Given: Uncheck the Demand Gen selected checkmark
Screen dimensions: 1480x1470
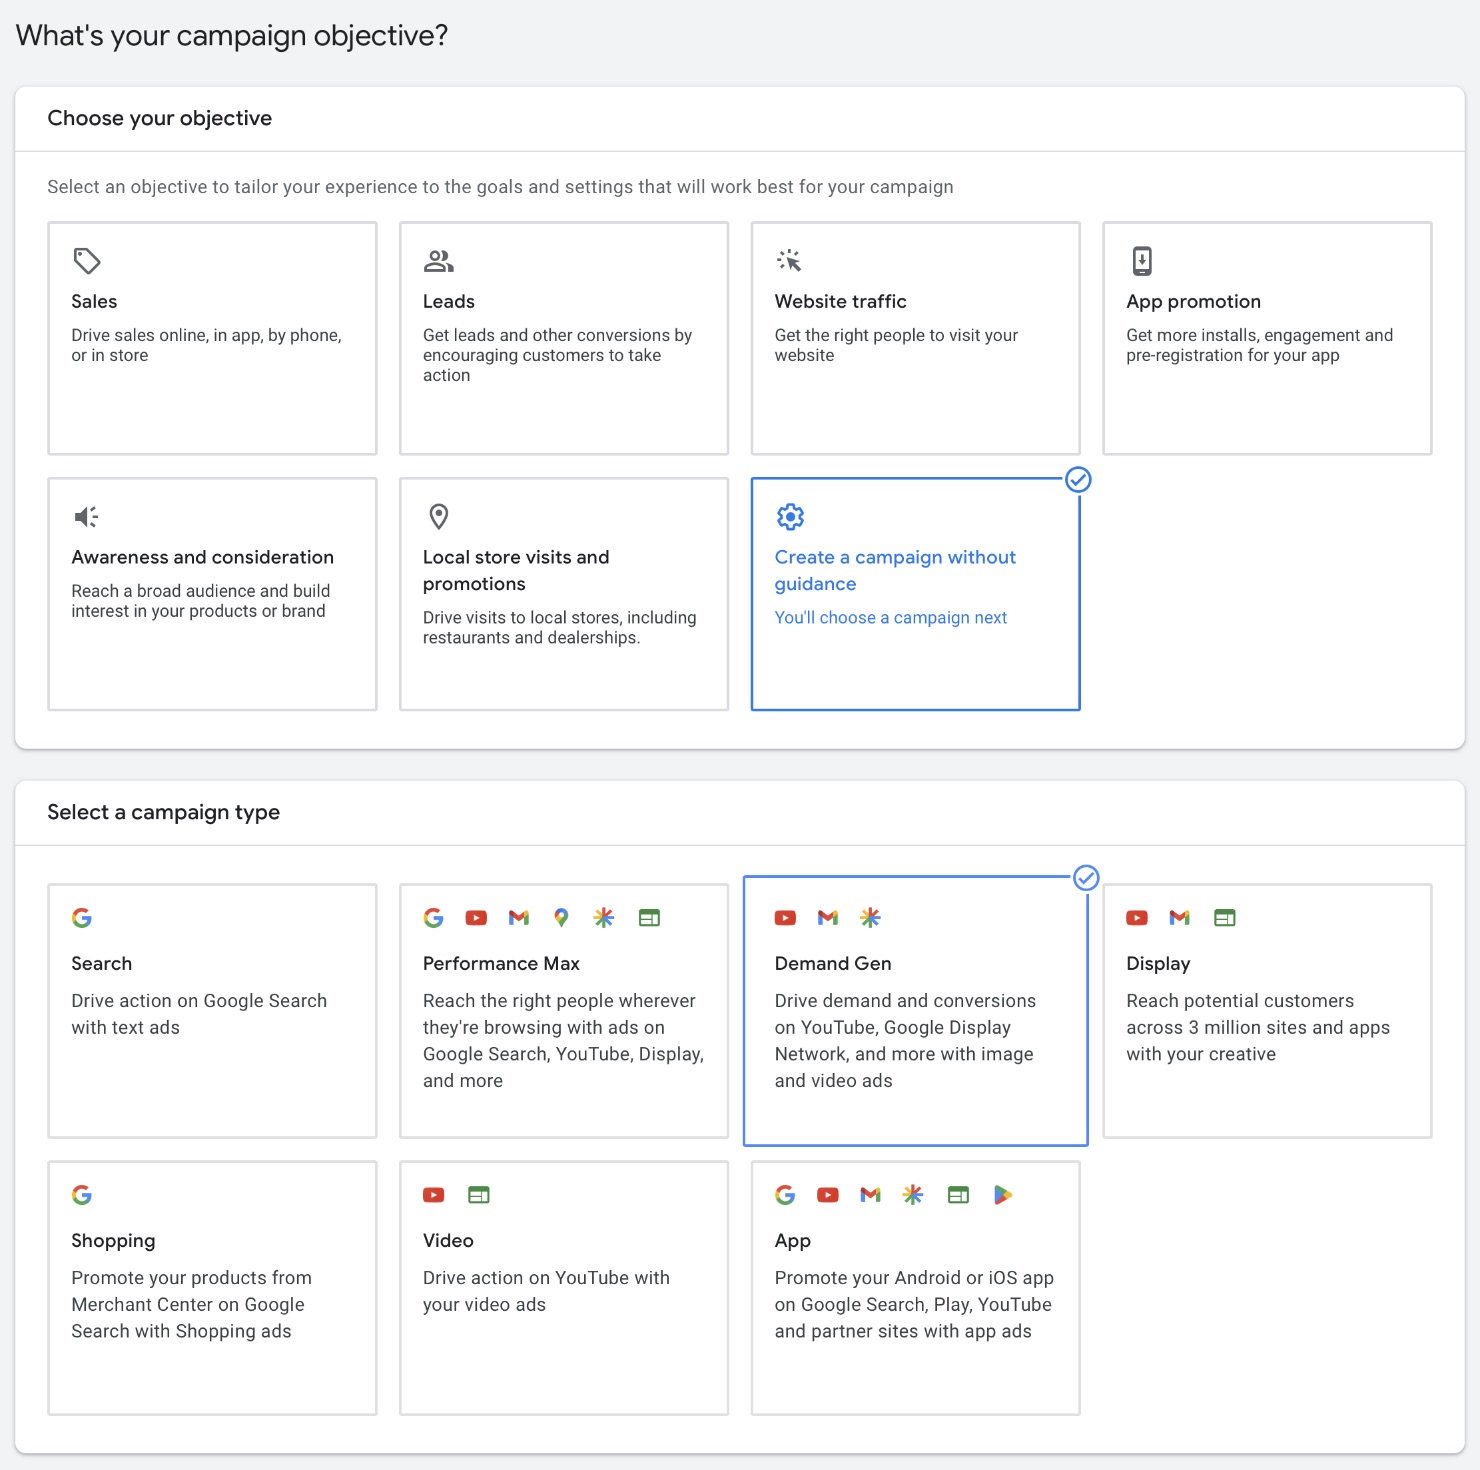Looking at the screenshot, I should click(x=1086, y=878).
